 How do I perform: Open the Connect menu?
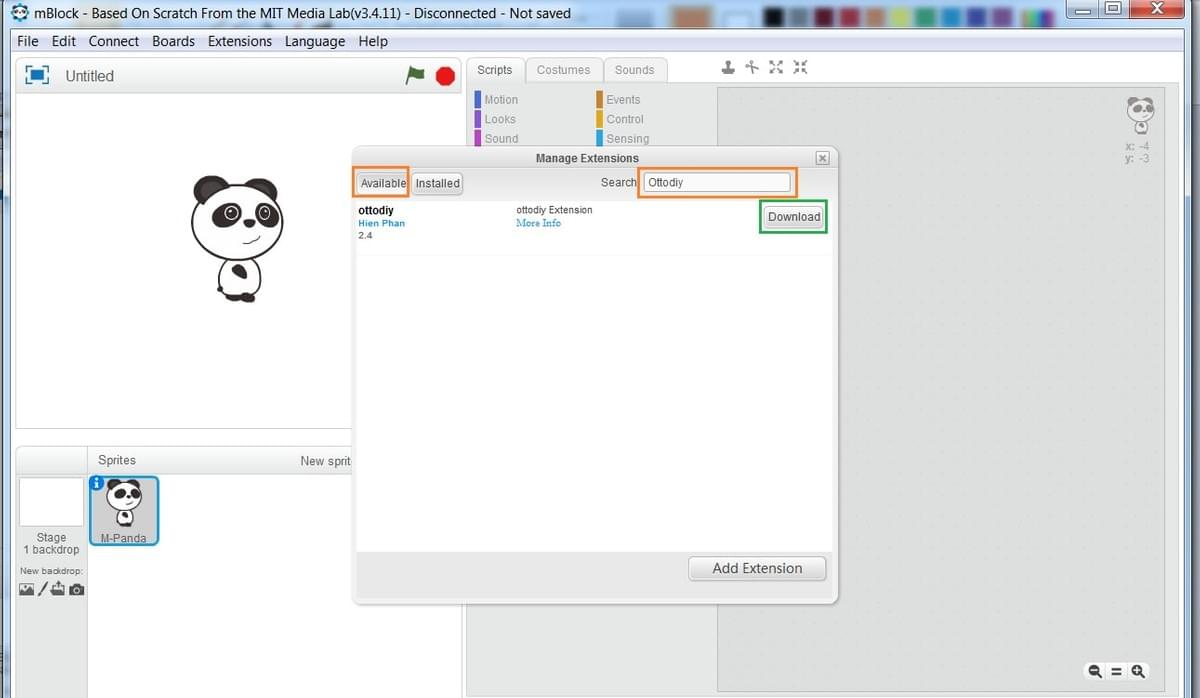[x=114, y=41]
